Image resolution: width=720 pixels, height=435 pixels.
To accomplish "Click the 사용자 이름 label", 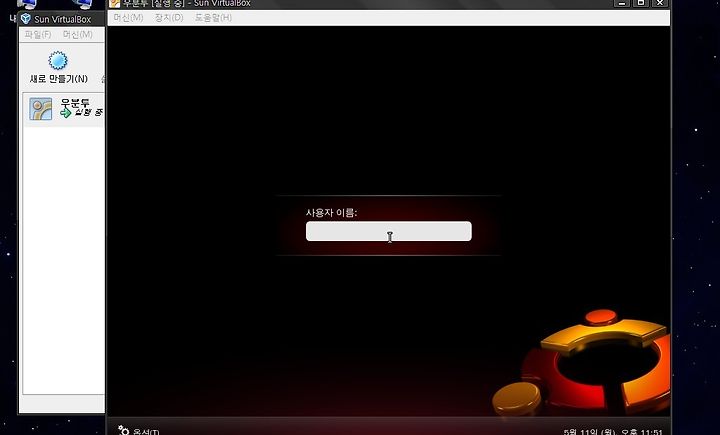I will tap(331, 213).
